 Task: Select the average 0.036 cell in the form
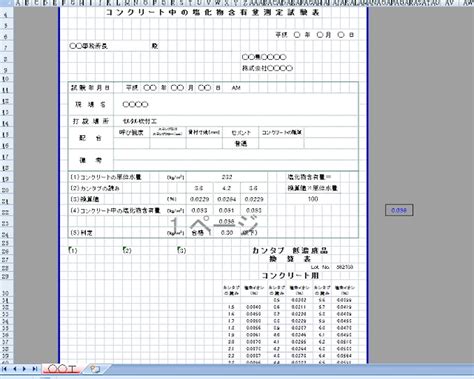click(227, 222)
